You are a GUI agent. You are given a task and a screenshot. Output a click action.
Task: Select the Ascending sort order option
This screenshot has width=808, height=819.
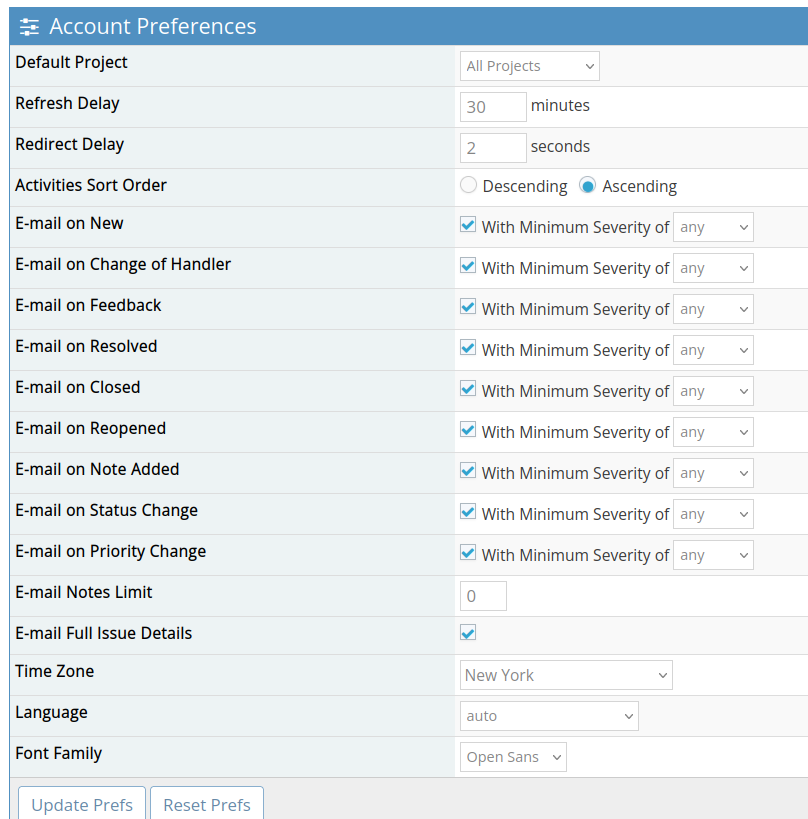[587, 185]
